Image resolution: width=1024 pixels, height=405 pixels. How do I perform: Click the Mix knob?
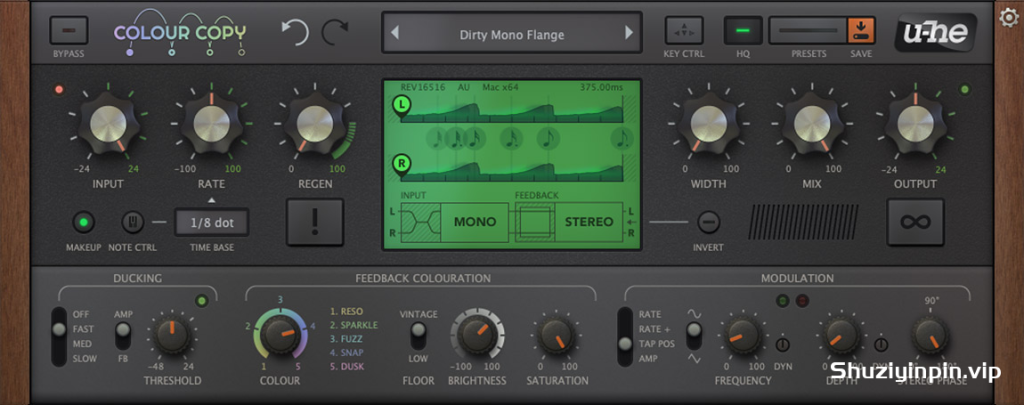coord(812,123)
